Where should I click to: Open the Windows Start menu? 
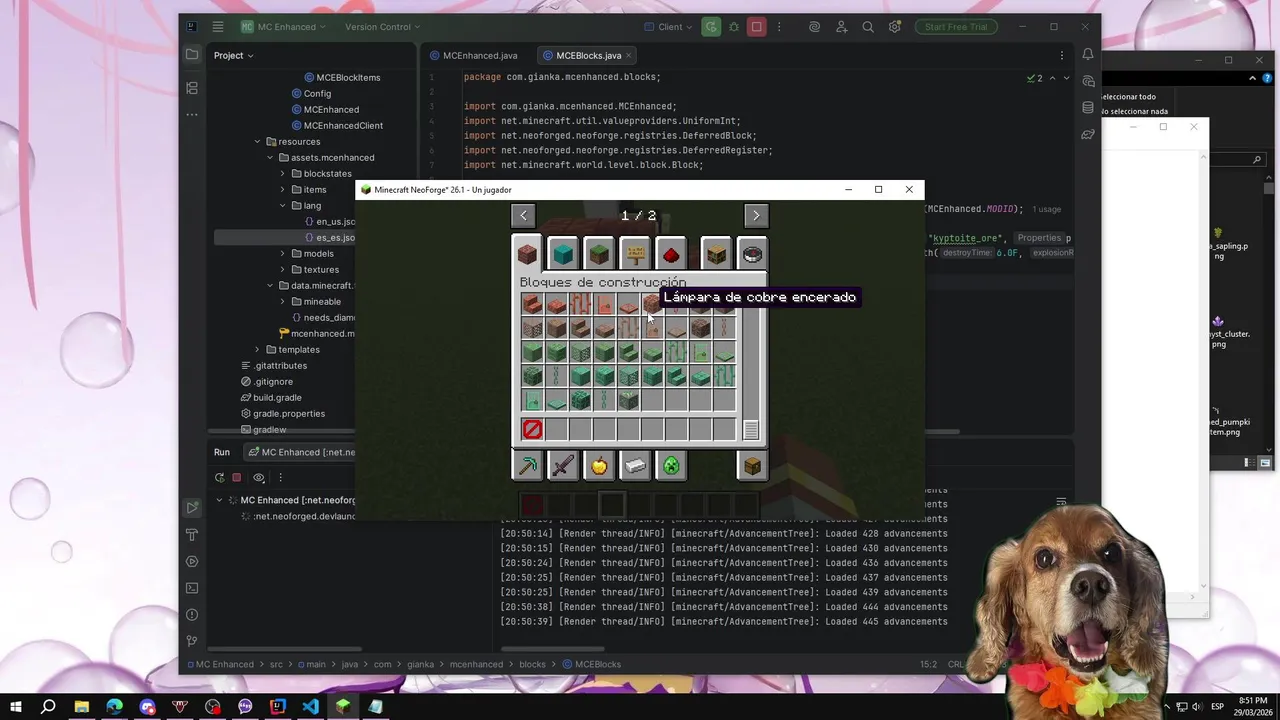(x=16, y=706)
